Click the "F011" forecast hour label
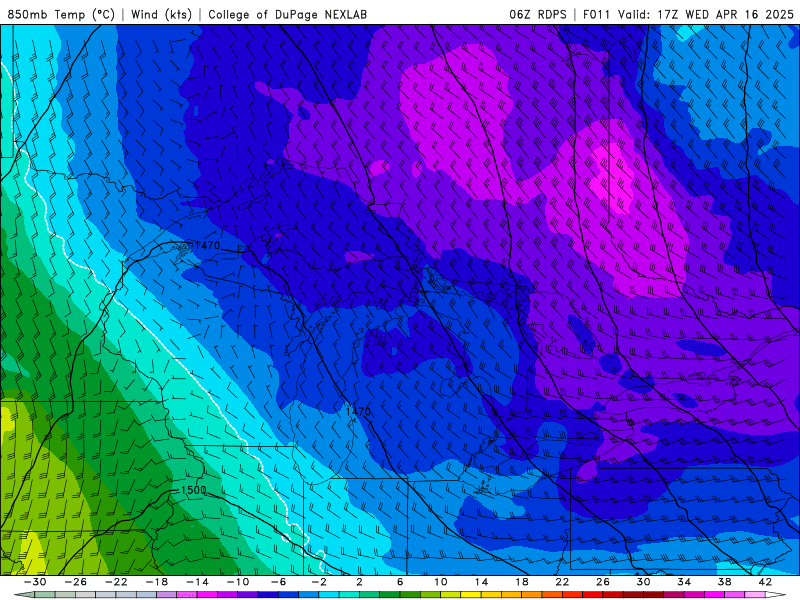Image resolution: width=800 pixels, height=600 pixels. coord(596,14)
